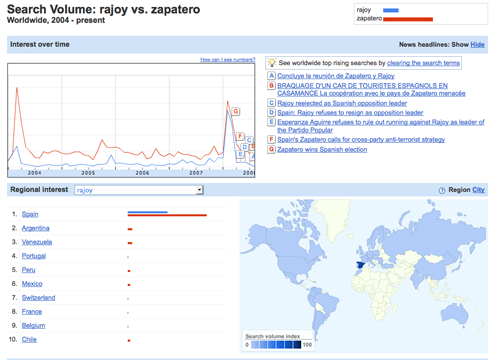Open BRAQUAGE D'UN CAR DE TOURISTES headline
Viewport: 500px width, 360px height.
point(371,89)
